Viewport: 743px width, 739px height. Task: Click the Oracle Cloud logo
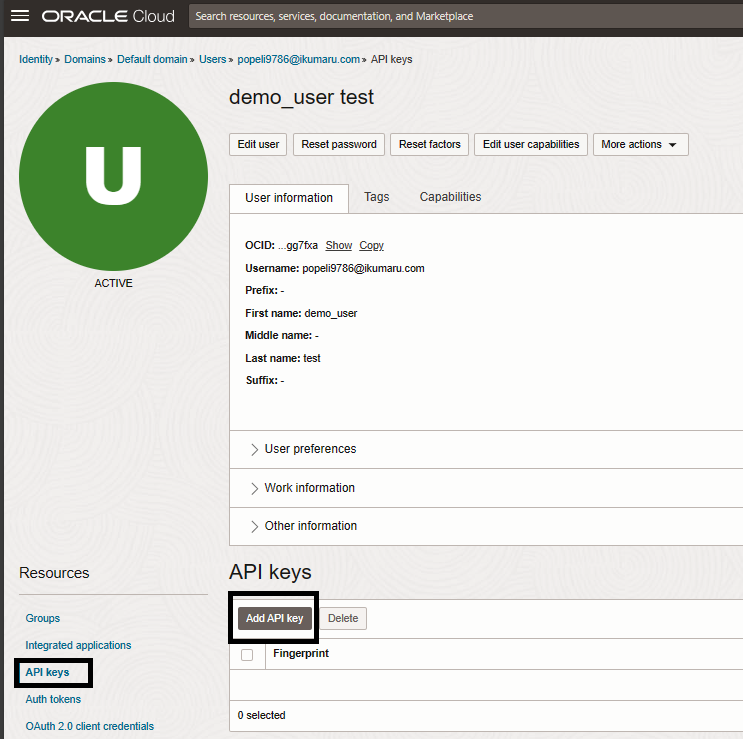(x=108, y=16)
